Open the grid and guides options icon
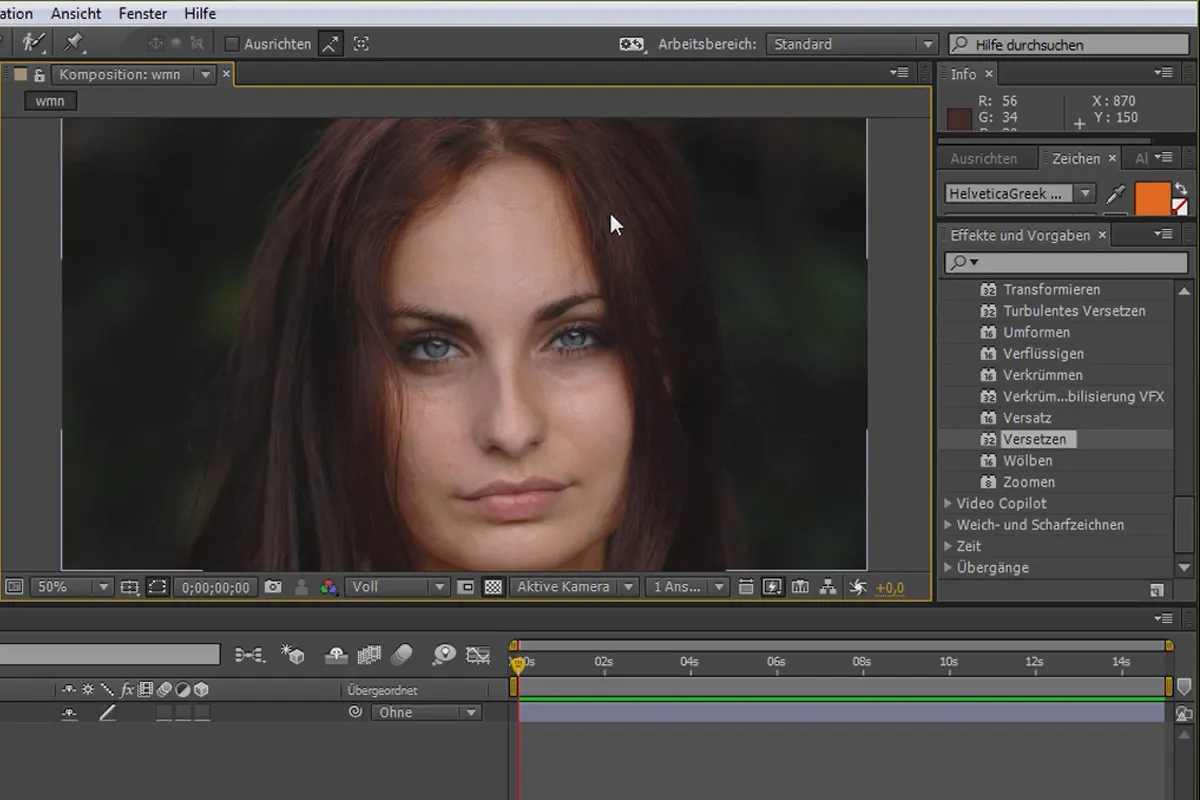 point(129,587)
